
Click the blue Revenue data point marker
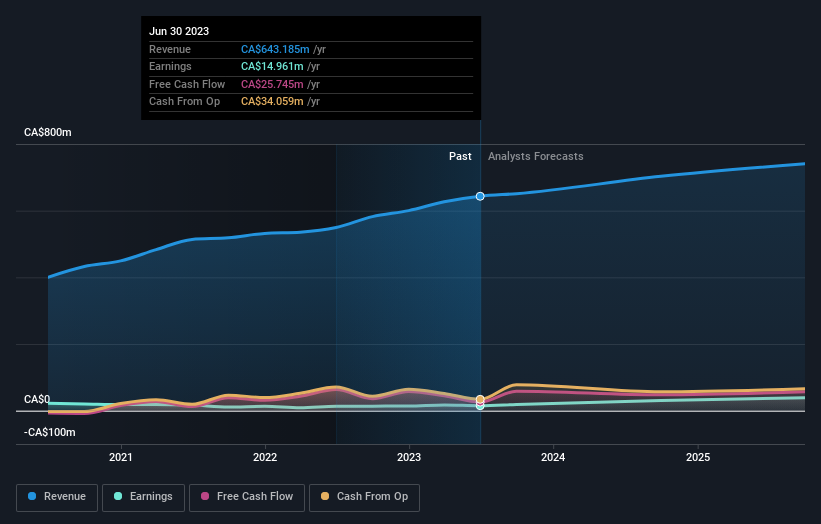480,196
